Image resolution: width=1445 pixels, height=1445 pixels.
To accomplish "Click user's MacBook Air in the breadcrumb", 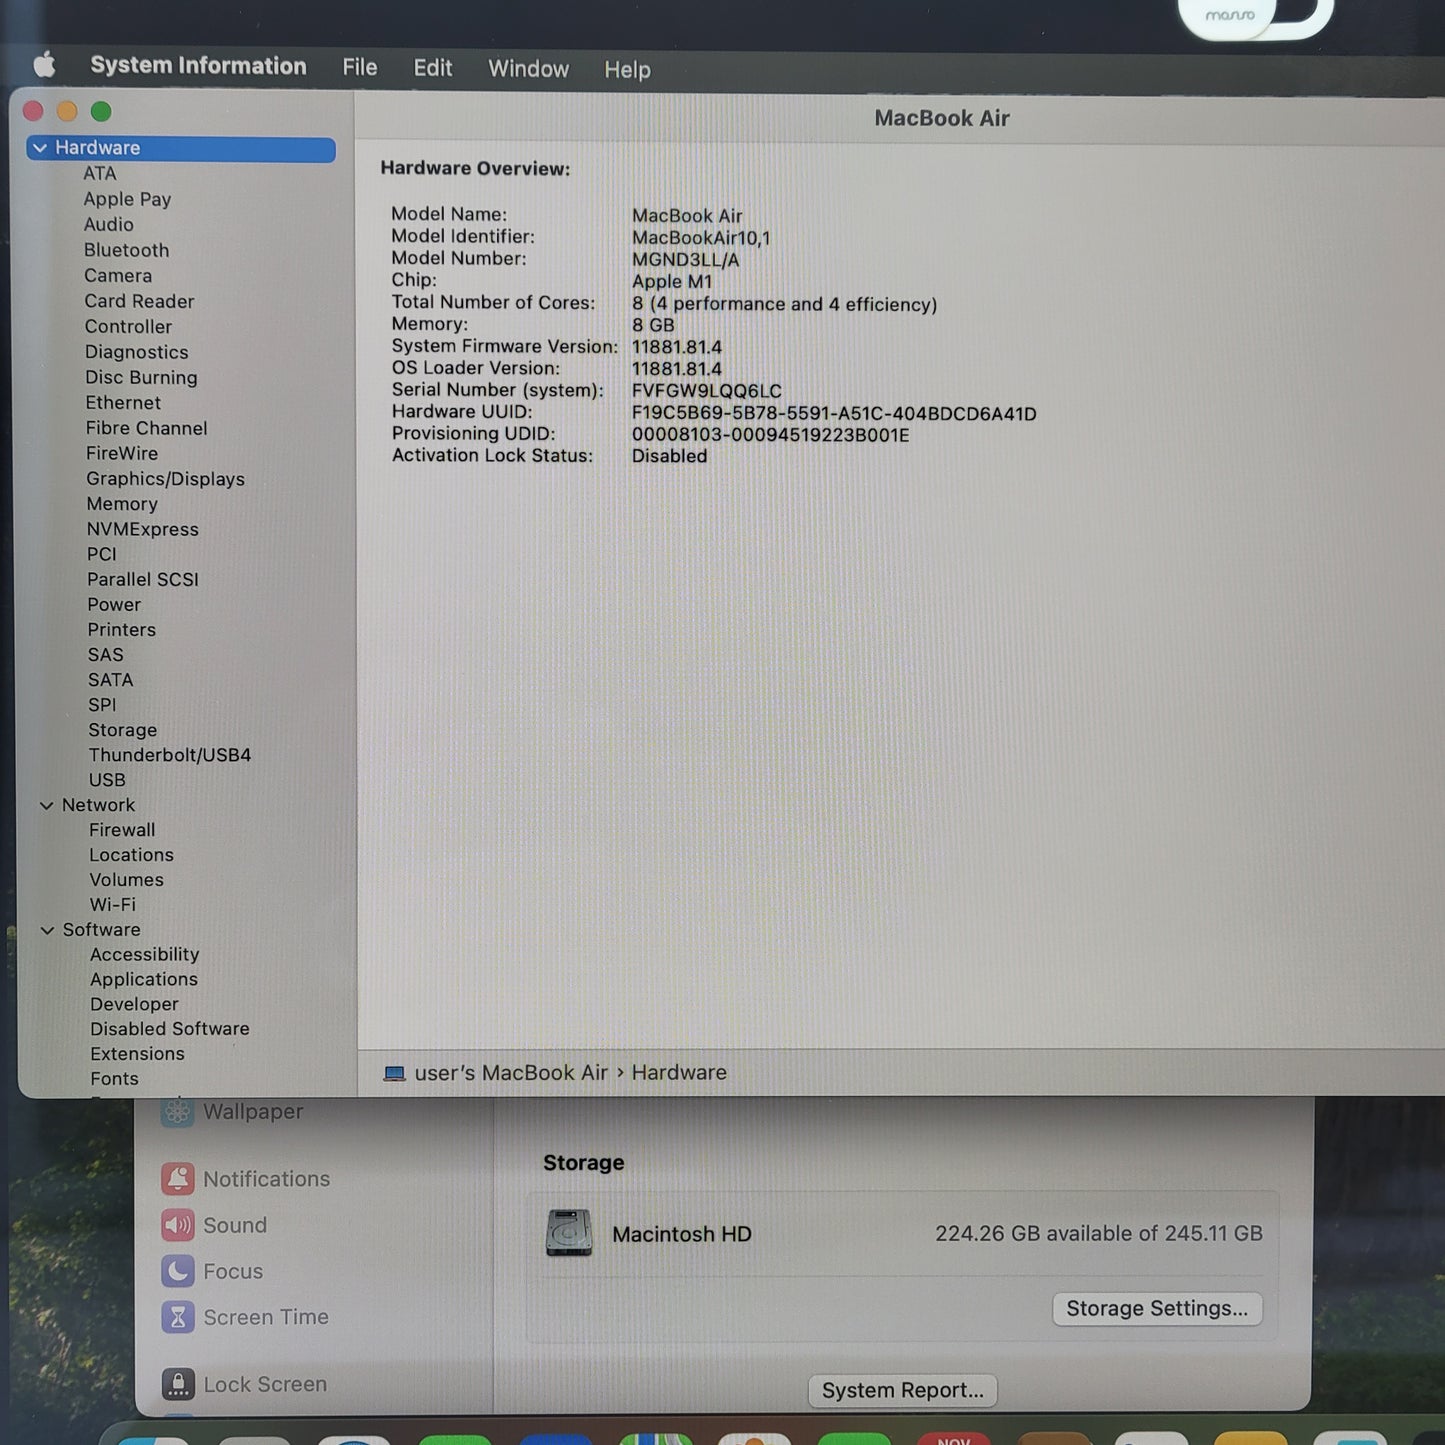I will point(511,1072).
